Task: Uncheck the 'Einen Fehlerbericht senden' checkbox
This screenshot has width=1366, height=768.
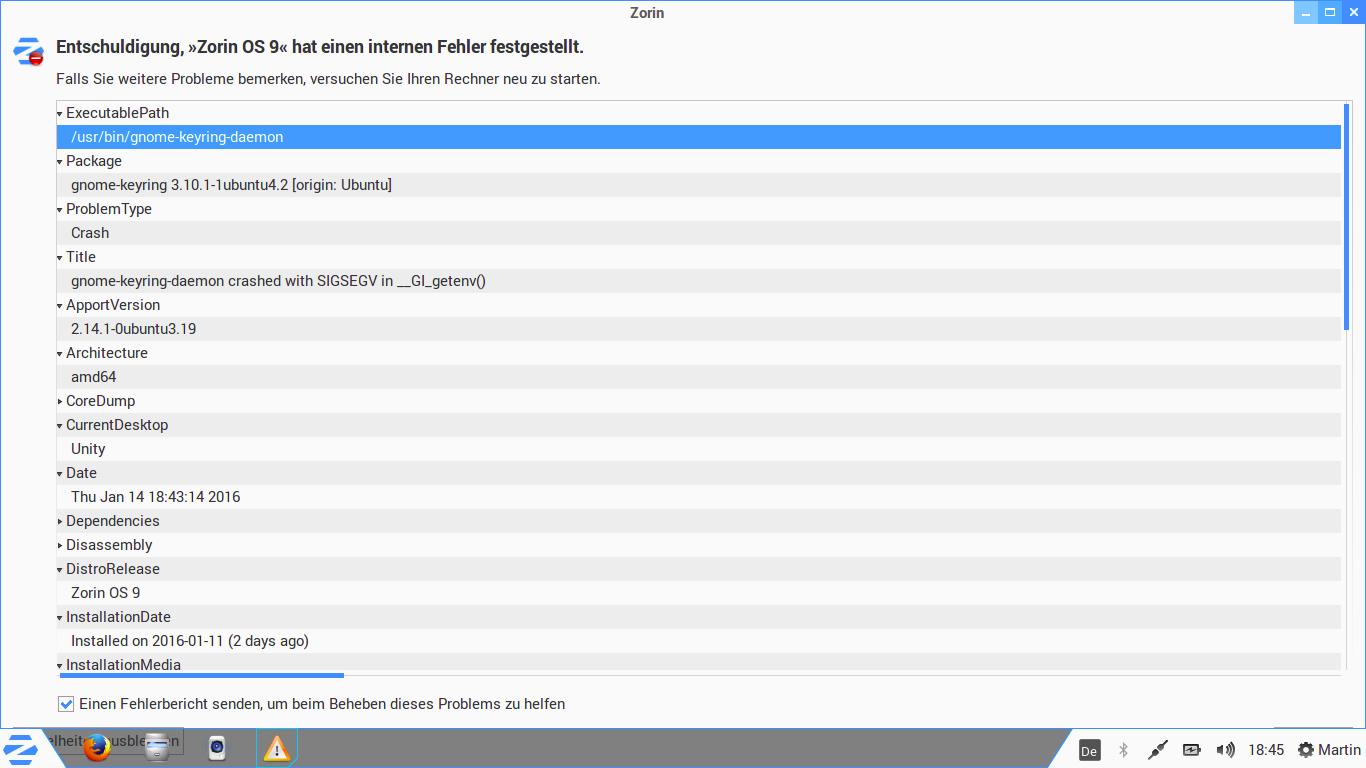Action: coord(66,704)
